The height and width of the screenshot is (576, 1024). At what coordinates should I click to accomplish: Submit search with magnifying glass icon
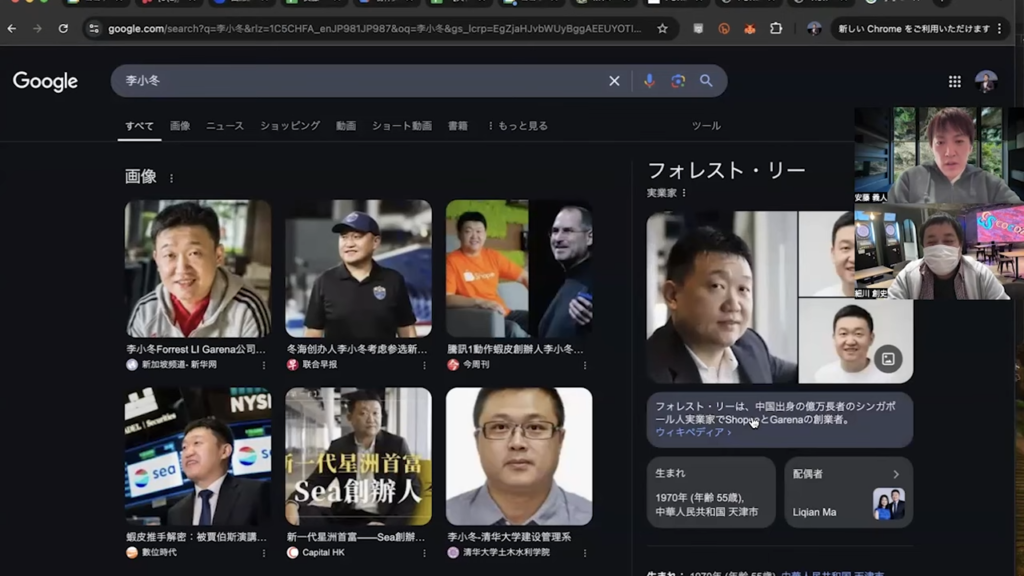tap(706, 81)
